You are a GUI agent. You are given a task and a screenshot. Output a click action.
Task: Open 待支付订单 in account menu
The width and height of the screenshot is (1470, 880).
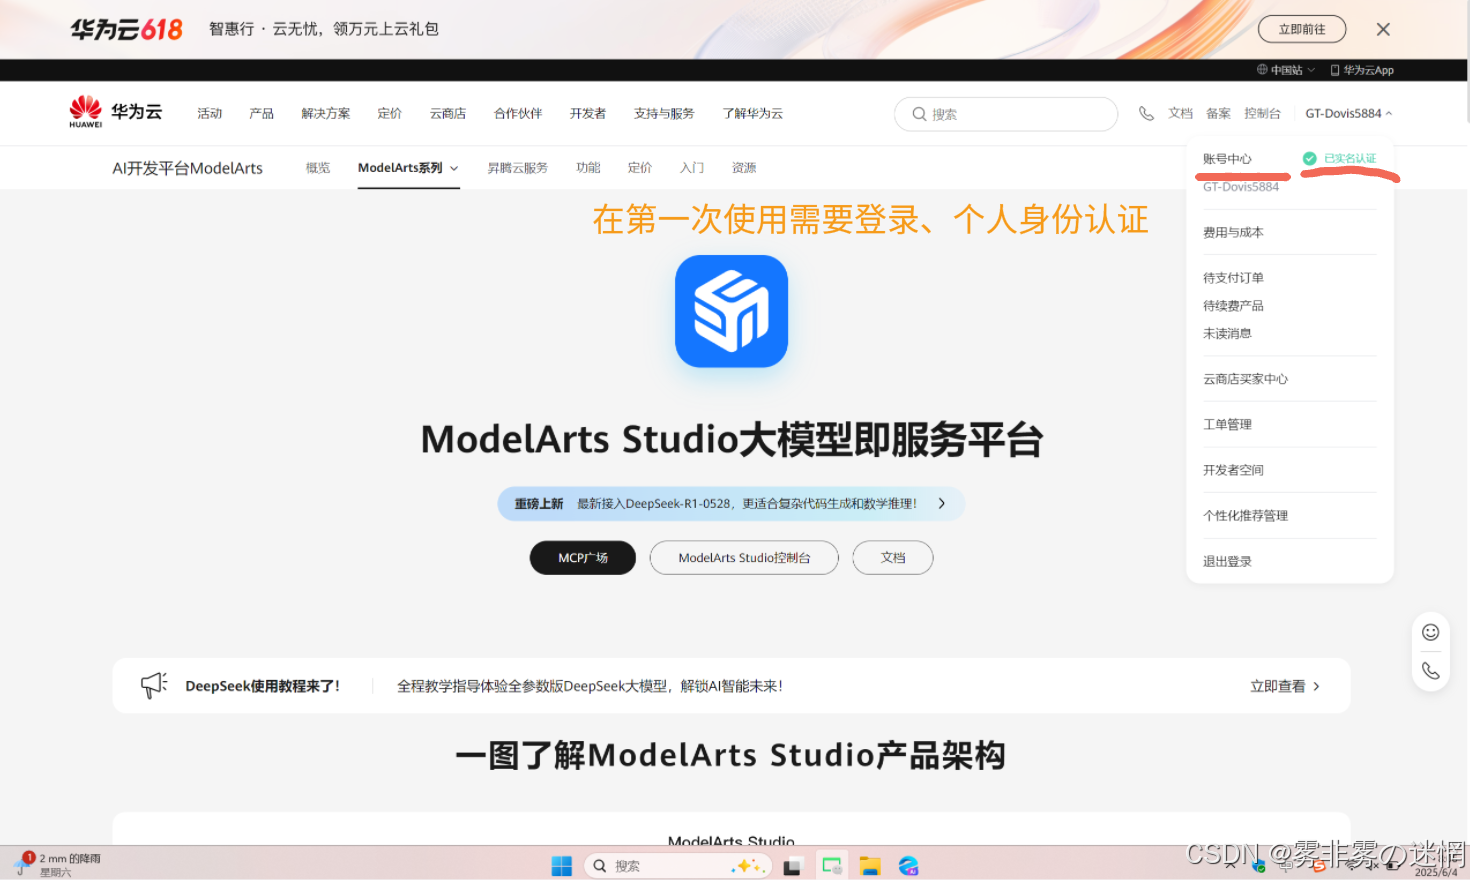tap(1233, 278)
